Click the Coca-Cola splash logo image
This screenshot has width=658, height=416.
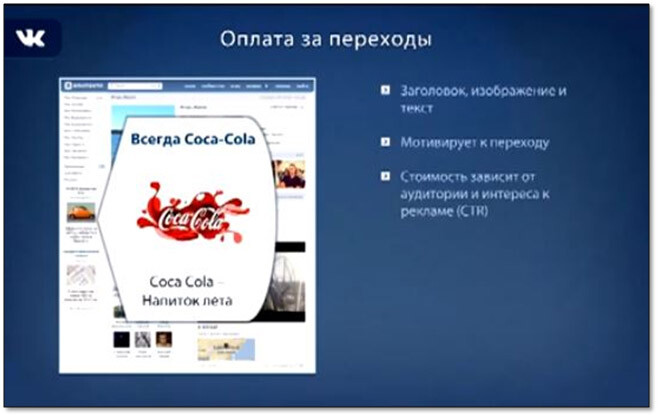(x=193, y=212)
